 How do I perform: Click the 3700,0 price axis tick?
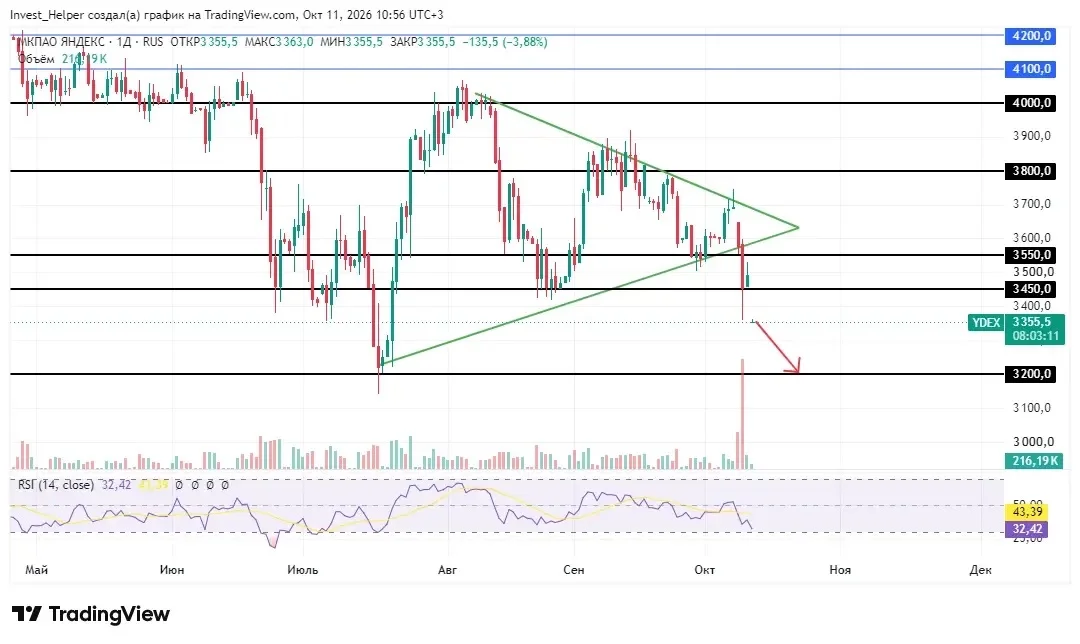point(1032,204)
